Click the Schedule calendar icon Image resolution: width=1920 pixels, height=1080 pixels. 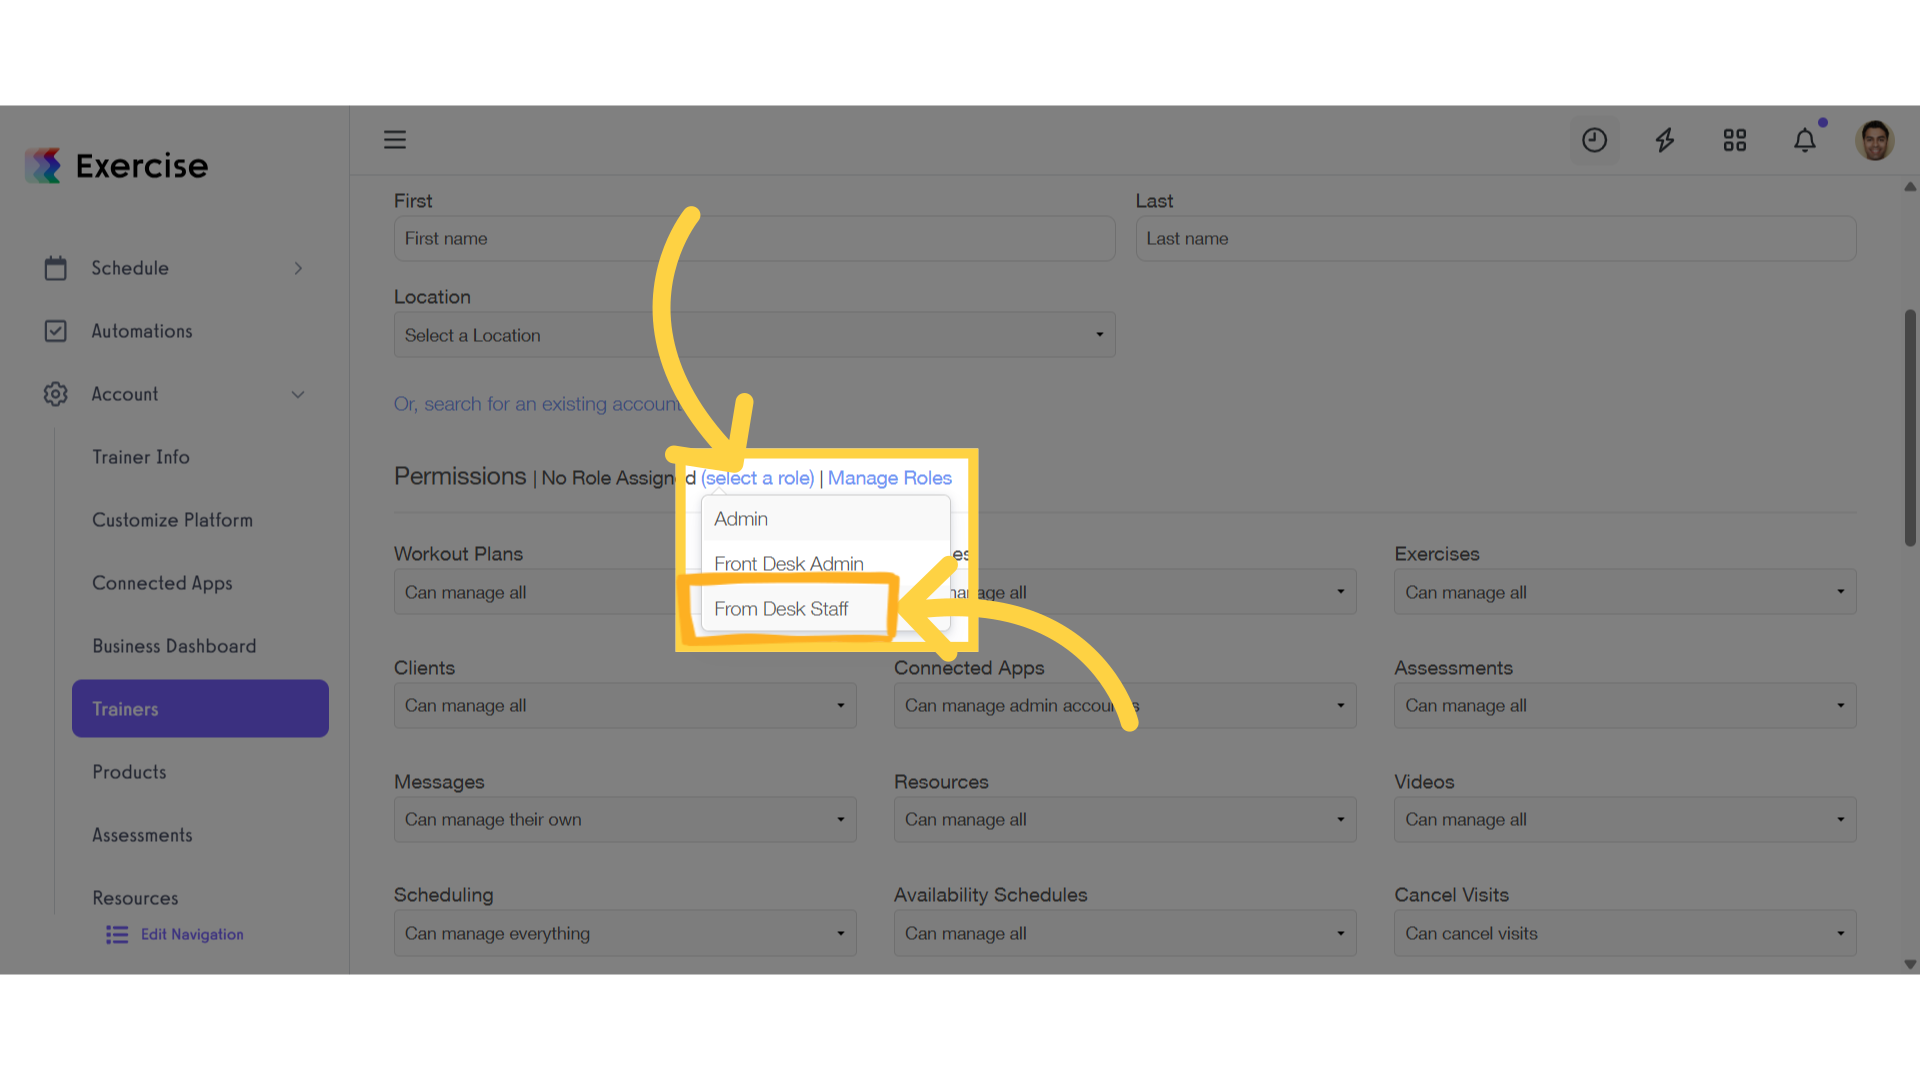(56, 268)
